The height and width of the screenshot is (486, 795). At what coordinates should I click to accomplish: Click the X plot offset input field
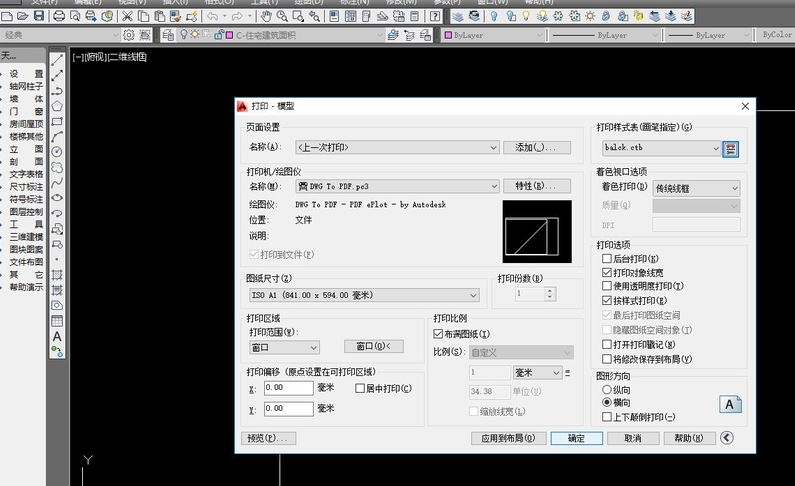288,388
